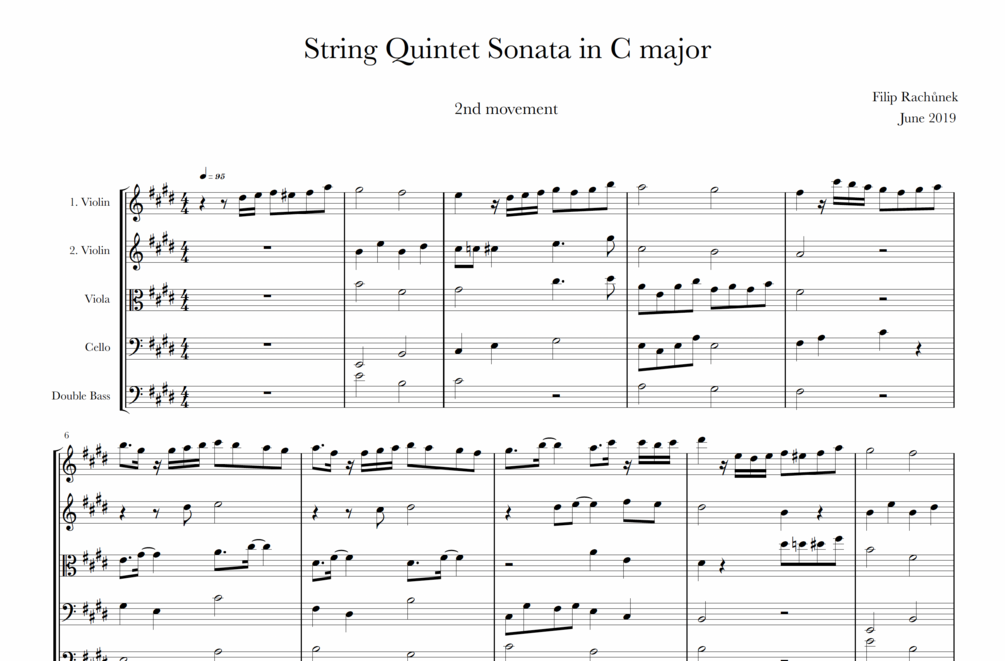Click the 1. Violin instrument label
Viewport: 1005px width, 661px height.
coord(89,202)
